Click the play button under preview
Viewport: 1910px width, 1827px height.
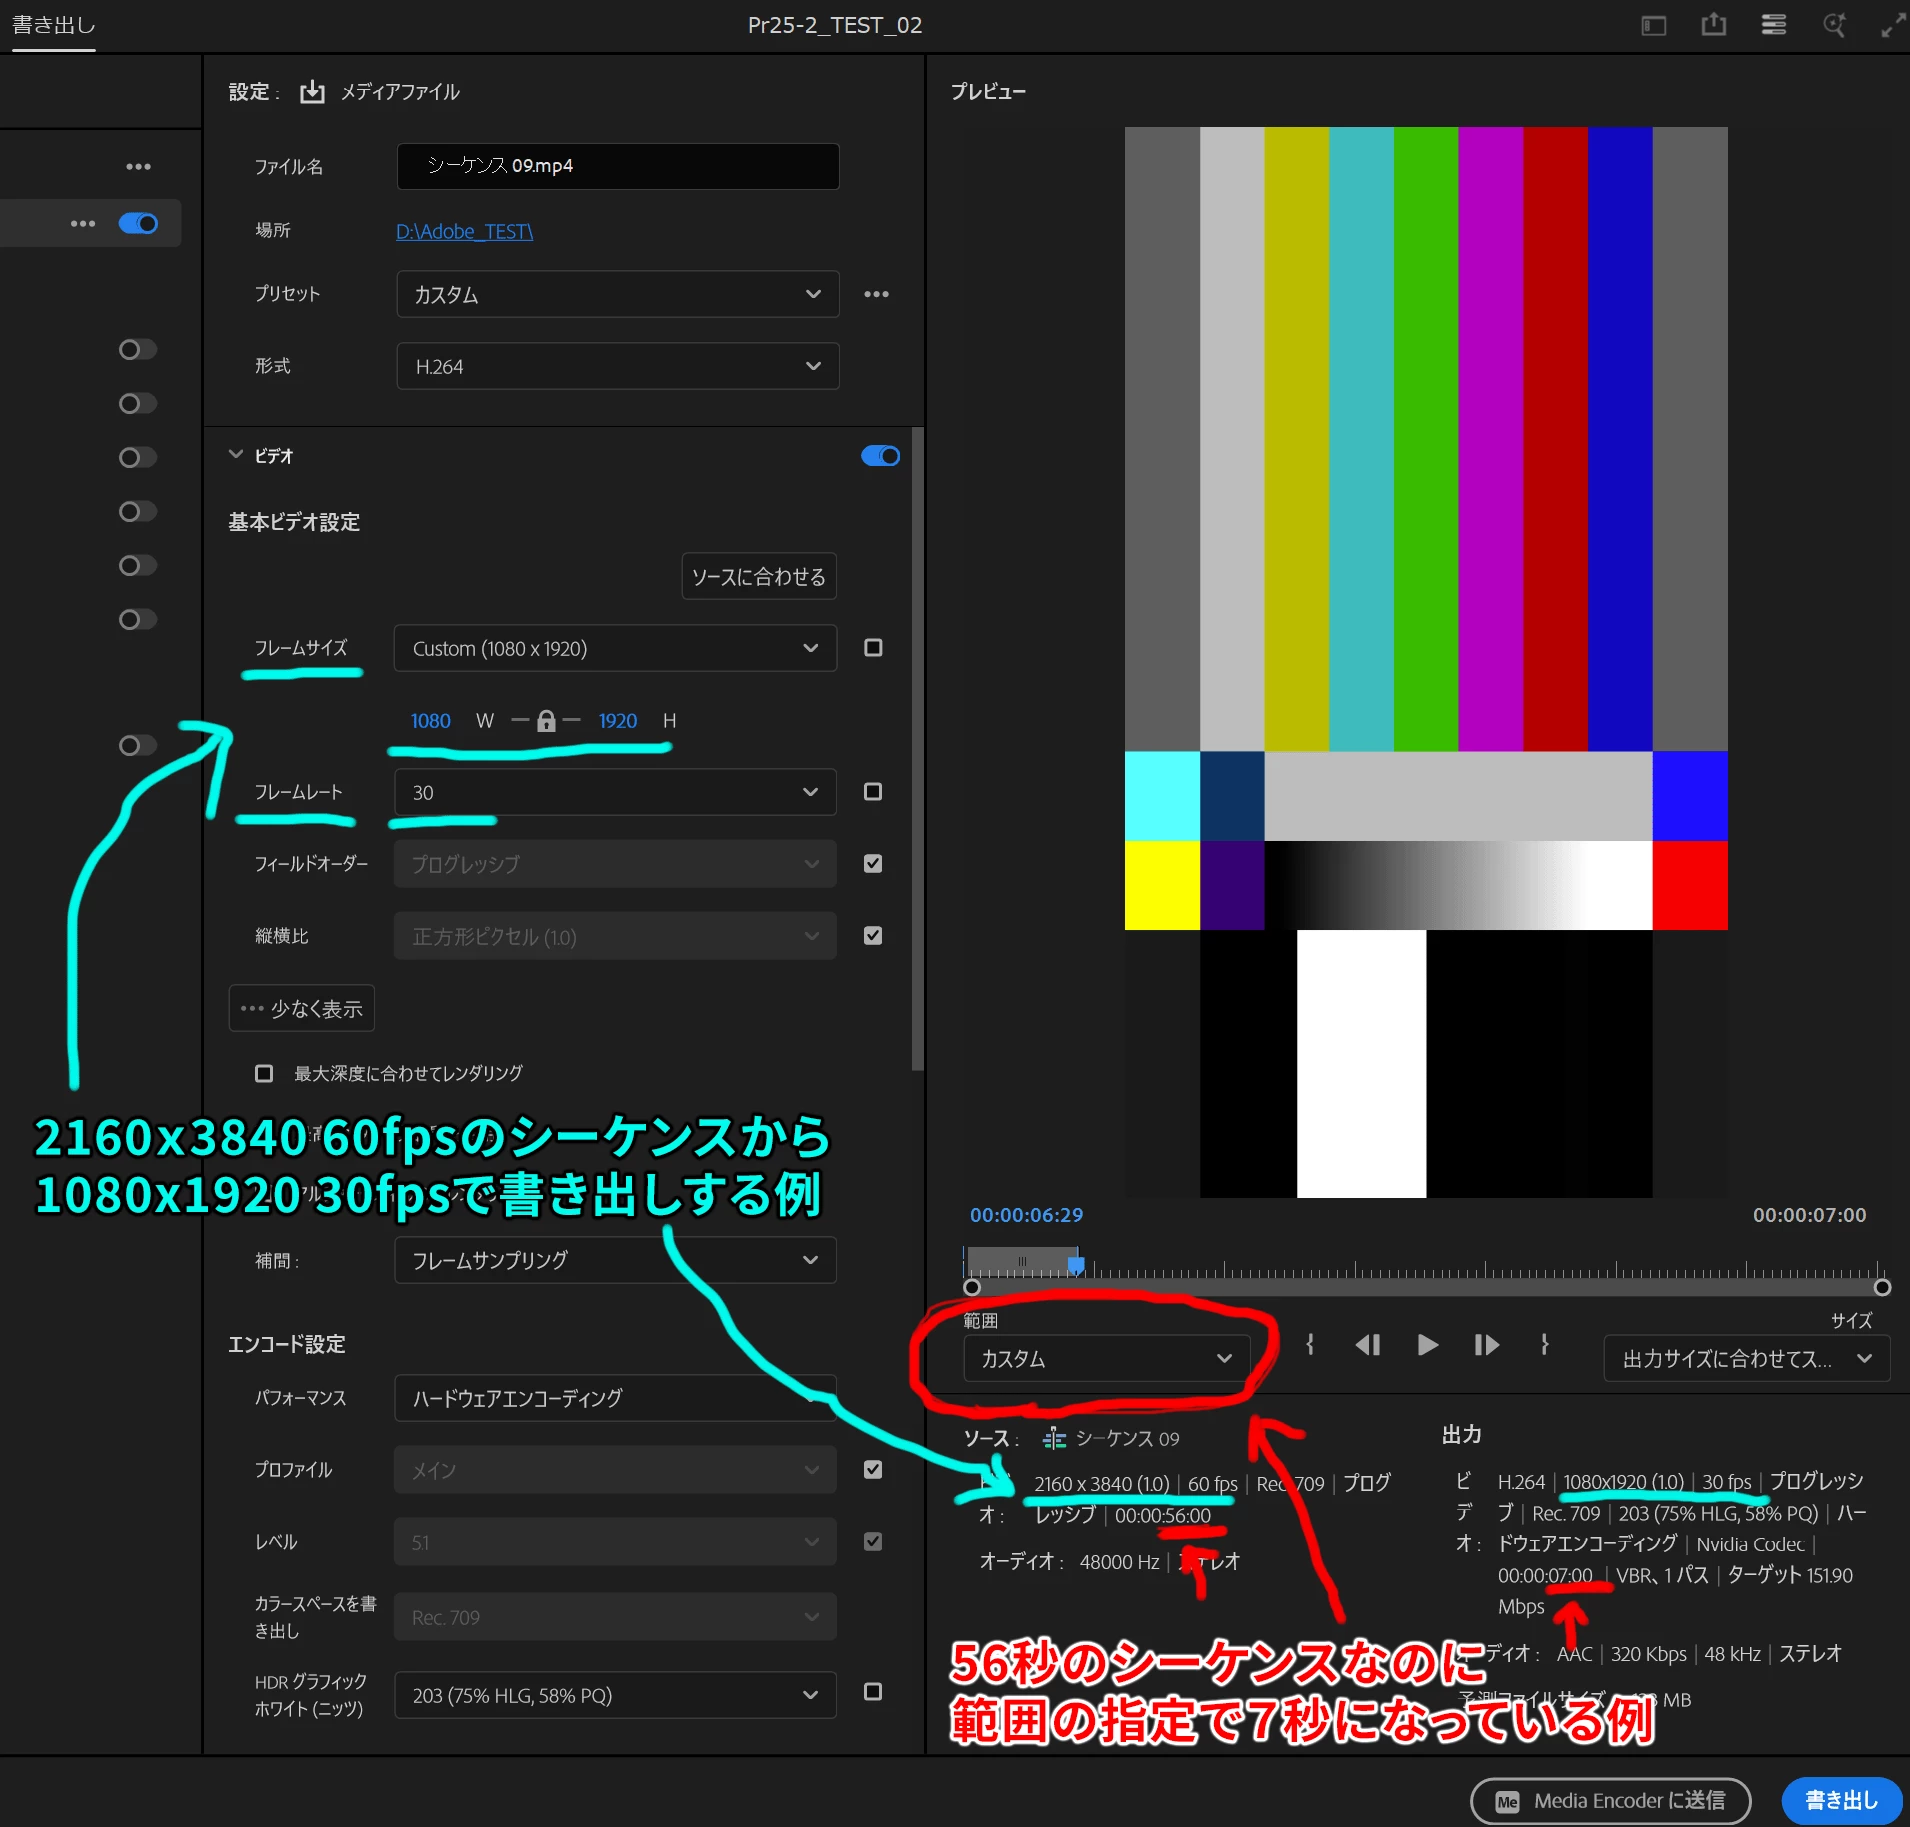coord(1427,1345)
